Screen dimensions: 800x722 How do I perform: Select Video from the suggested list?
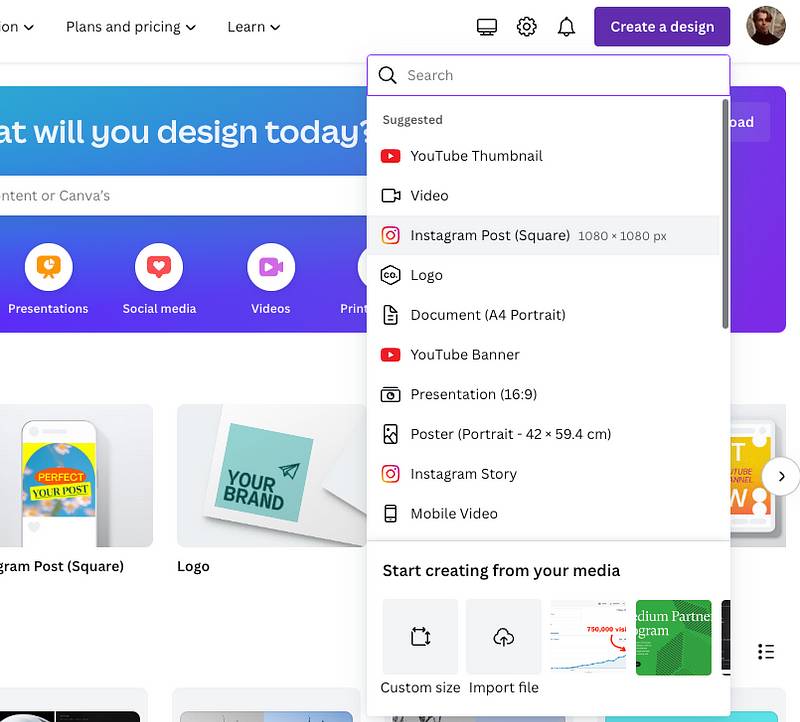coord(543,195)
